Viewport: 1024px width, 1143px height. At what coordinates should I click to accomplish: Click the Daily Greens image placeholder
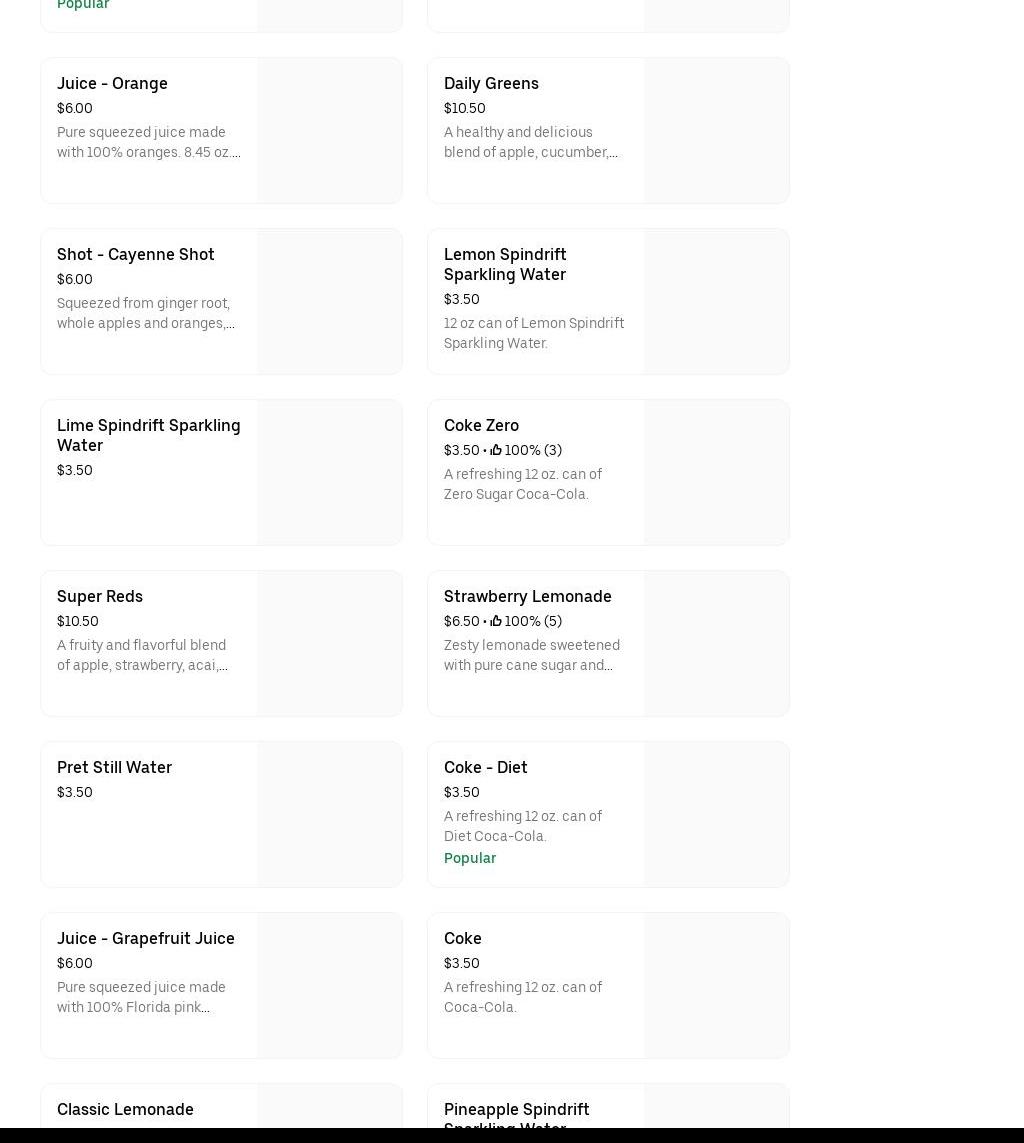point(716,130)
